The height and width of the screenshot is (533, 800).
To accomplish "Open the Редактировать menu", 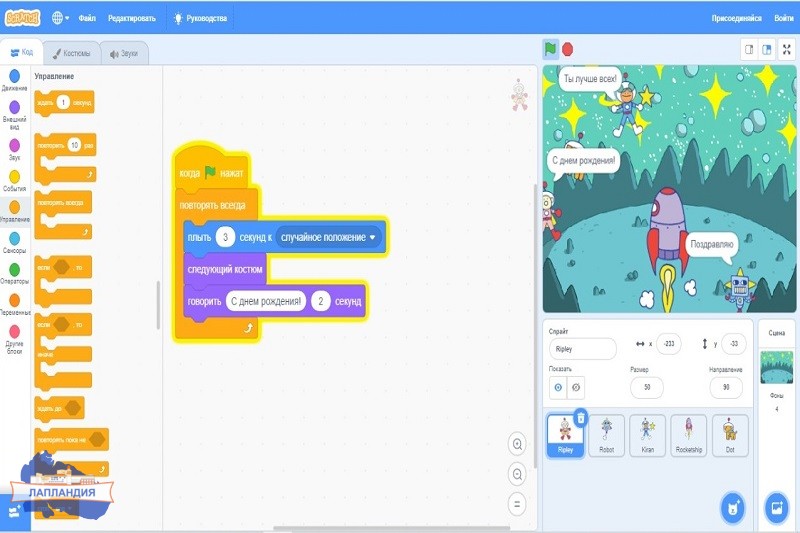I will [132, 18].
